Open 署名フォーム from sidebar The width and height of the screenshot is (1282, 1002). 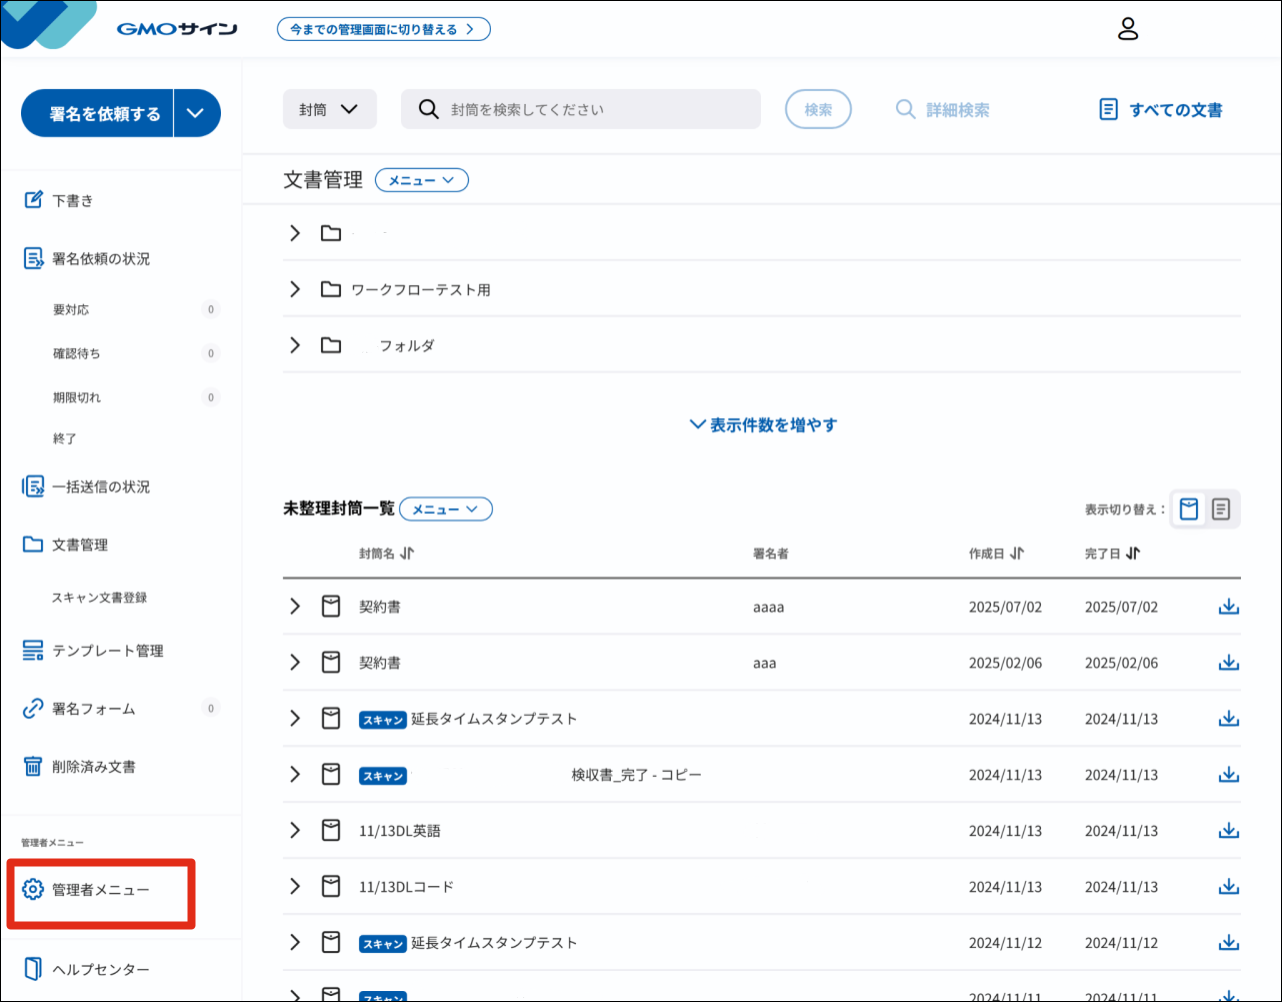pyautogui.click(x=93, y=709)
